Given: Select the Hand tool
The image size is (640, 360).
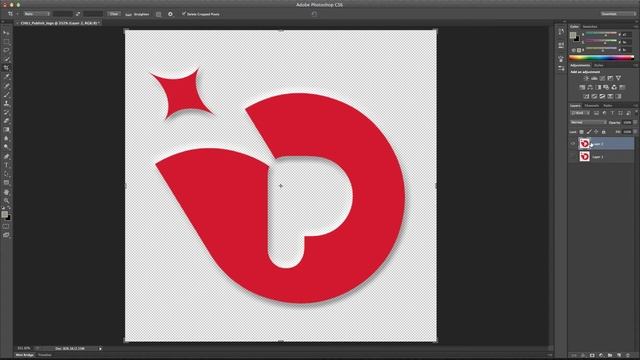Looking at the screenshot, I should tap(6, 192).
